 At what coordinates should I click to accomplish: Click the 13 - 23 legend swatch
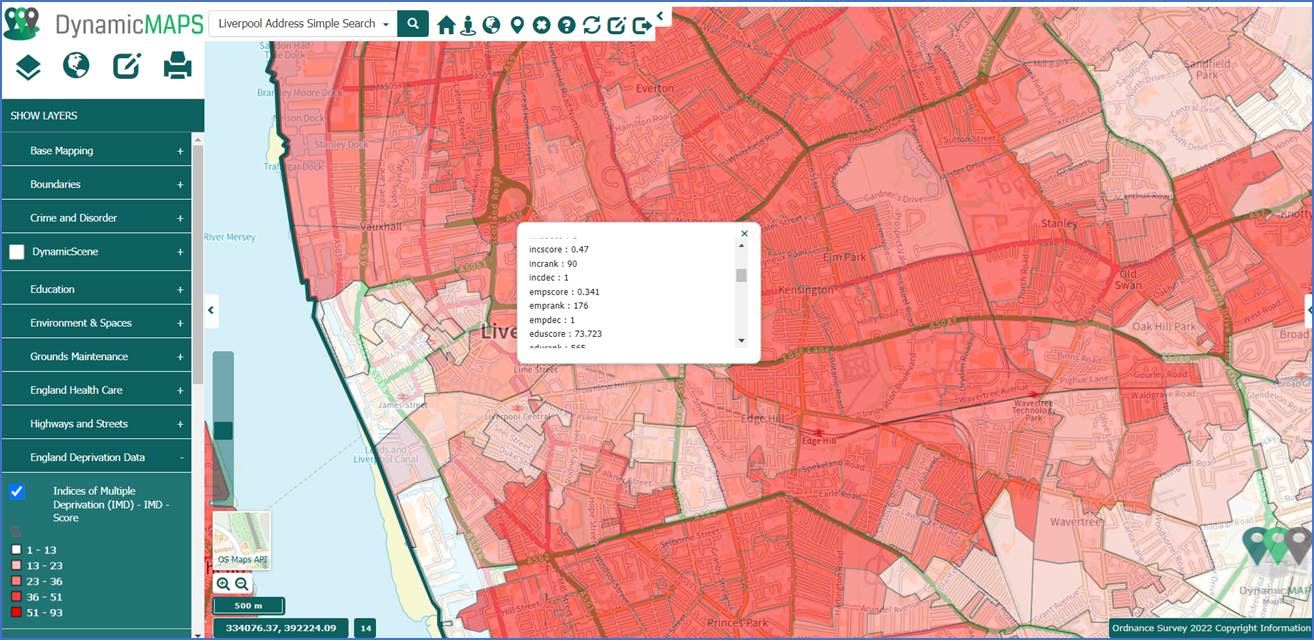coord(15,566)
